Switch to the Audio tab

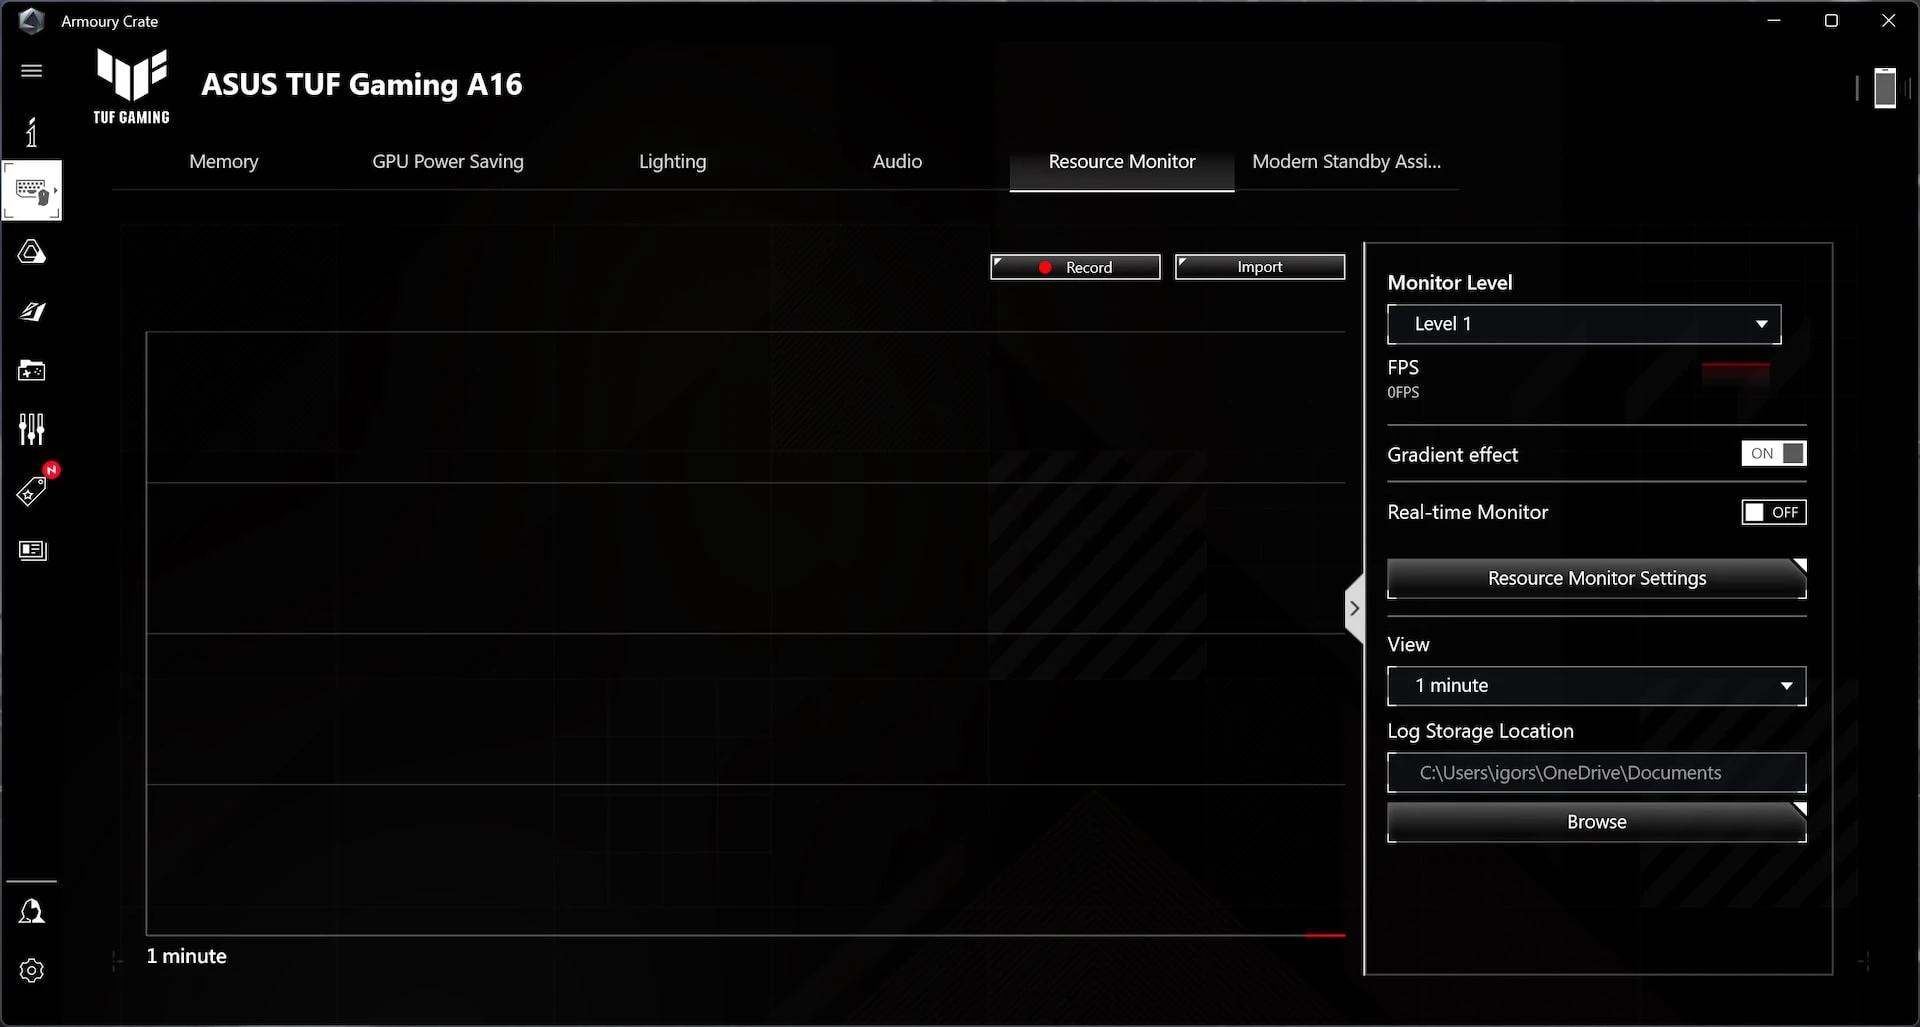click(897, 162)
